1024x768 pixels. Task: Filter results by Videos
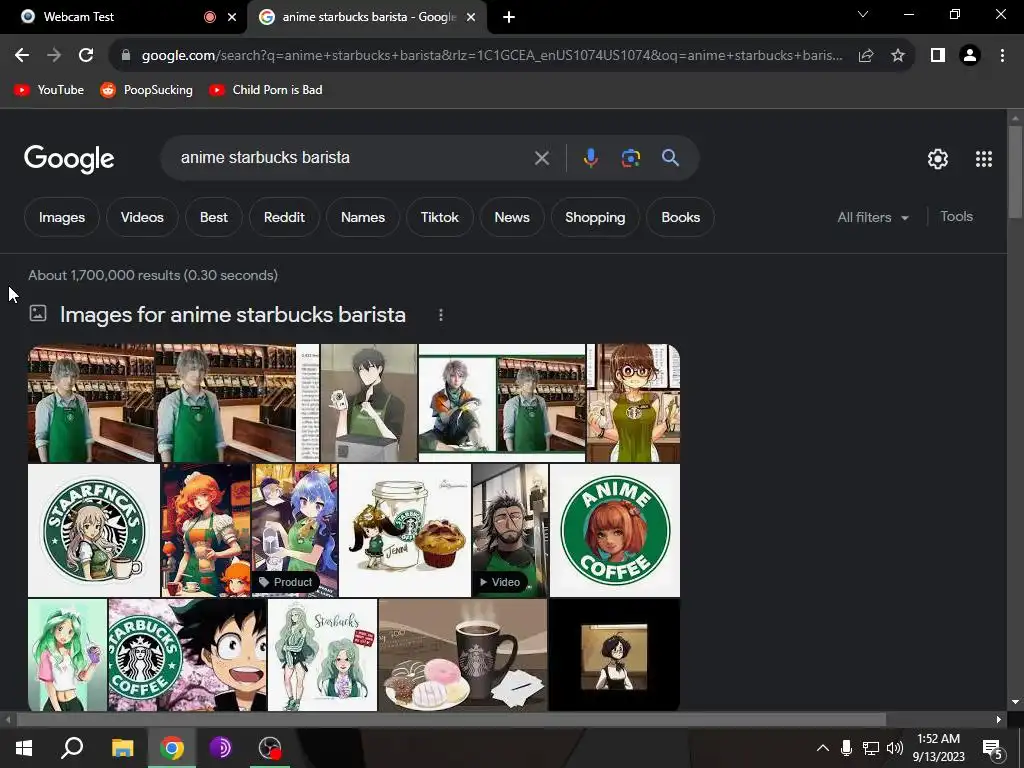tap(142, 217)
